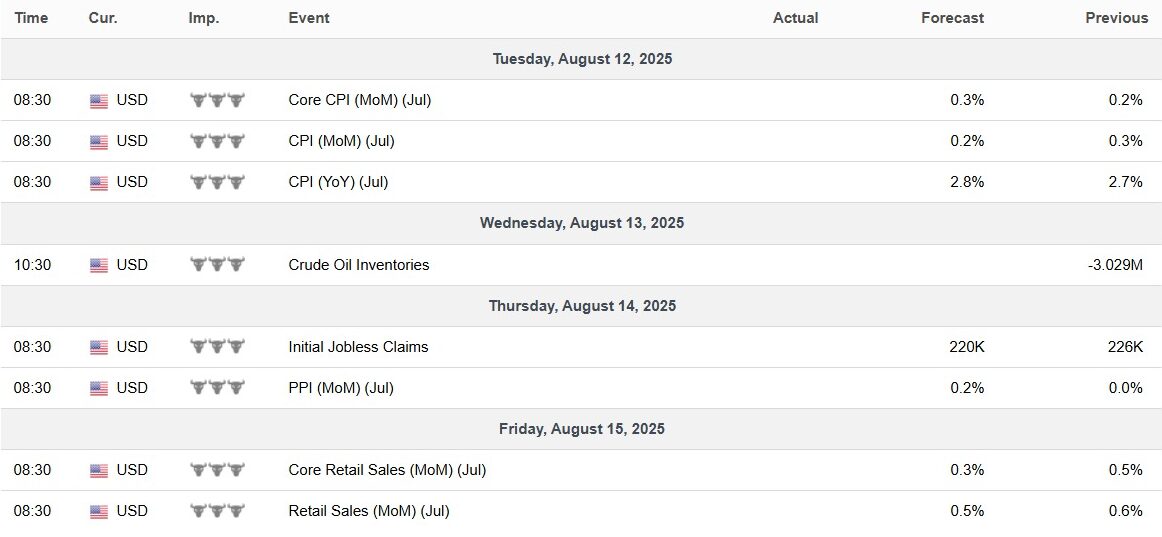Sort by the Time column header
Viewport: 1162px width, 537px height.
[31, 19]
